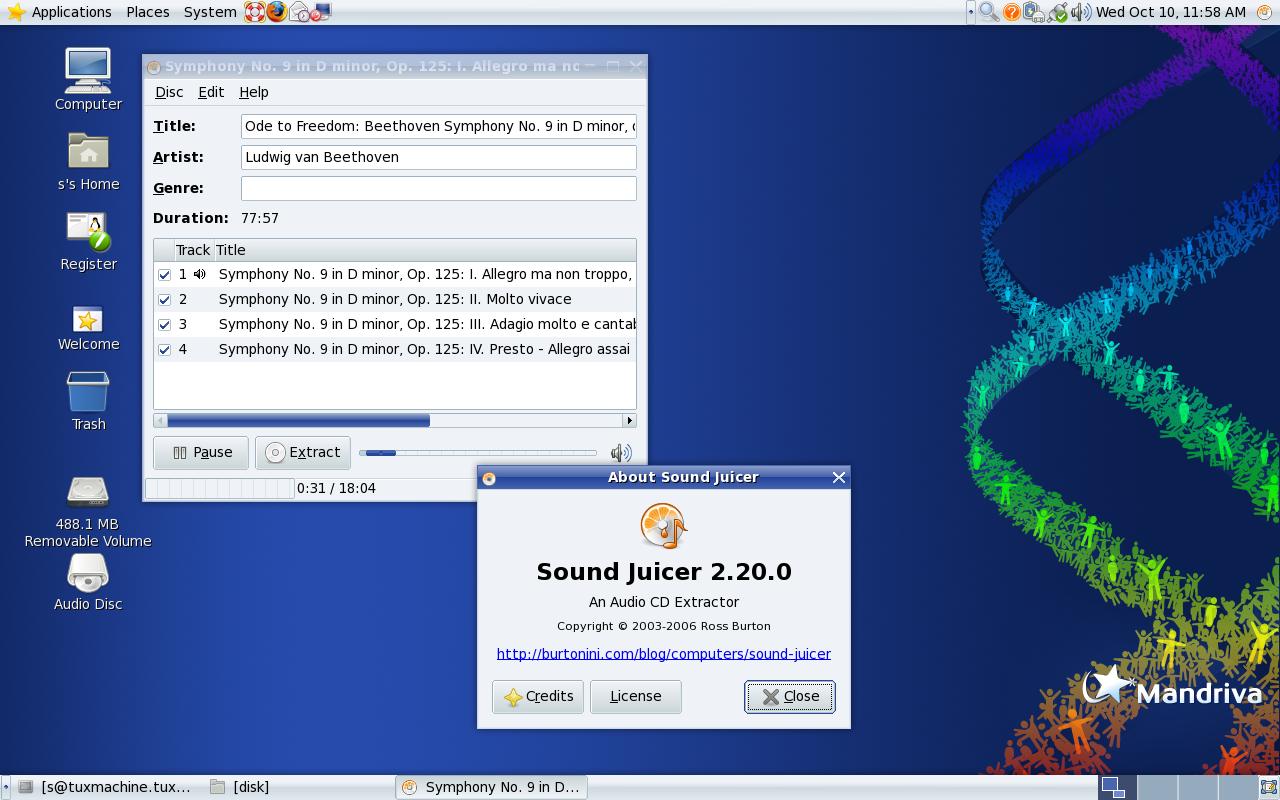The image size is (1280, 800).
Task: Open the Disc menu
Action: tap(169, 92)
